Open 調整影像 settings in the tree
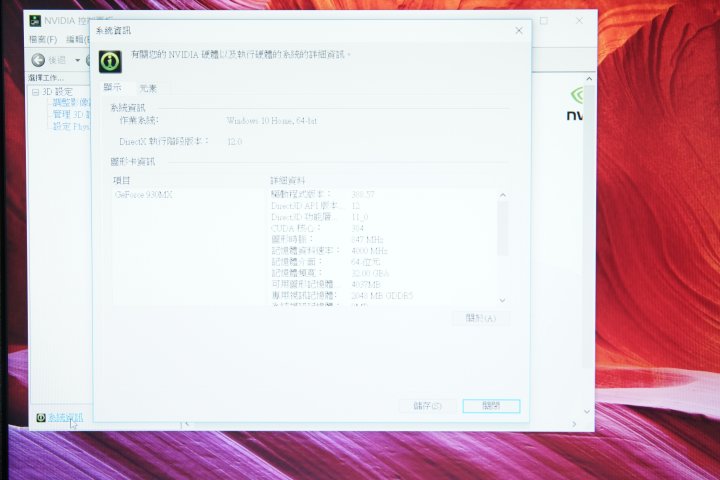Image resolution: width=720 pixels, height=480 pixels. pos(71,102)
